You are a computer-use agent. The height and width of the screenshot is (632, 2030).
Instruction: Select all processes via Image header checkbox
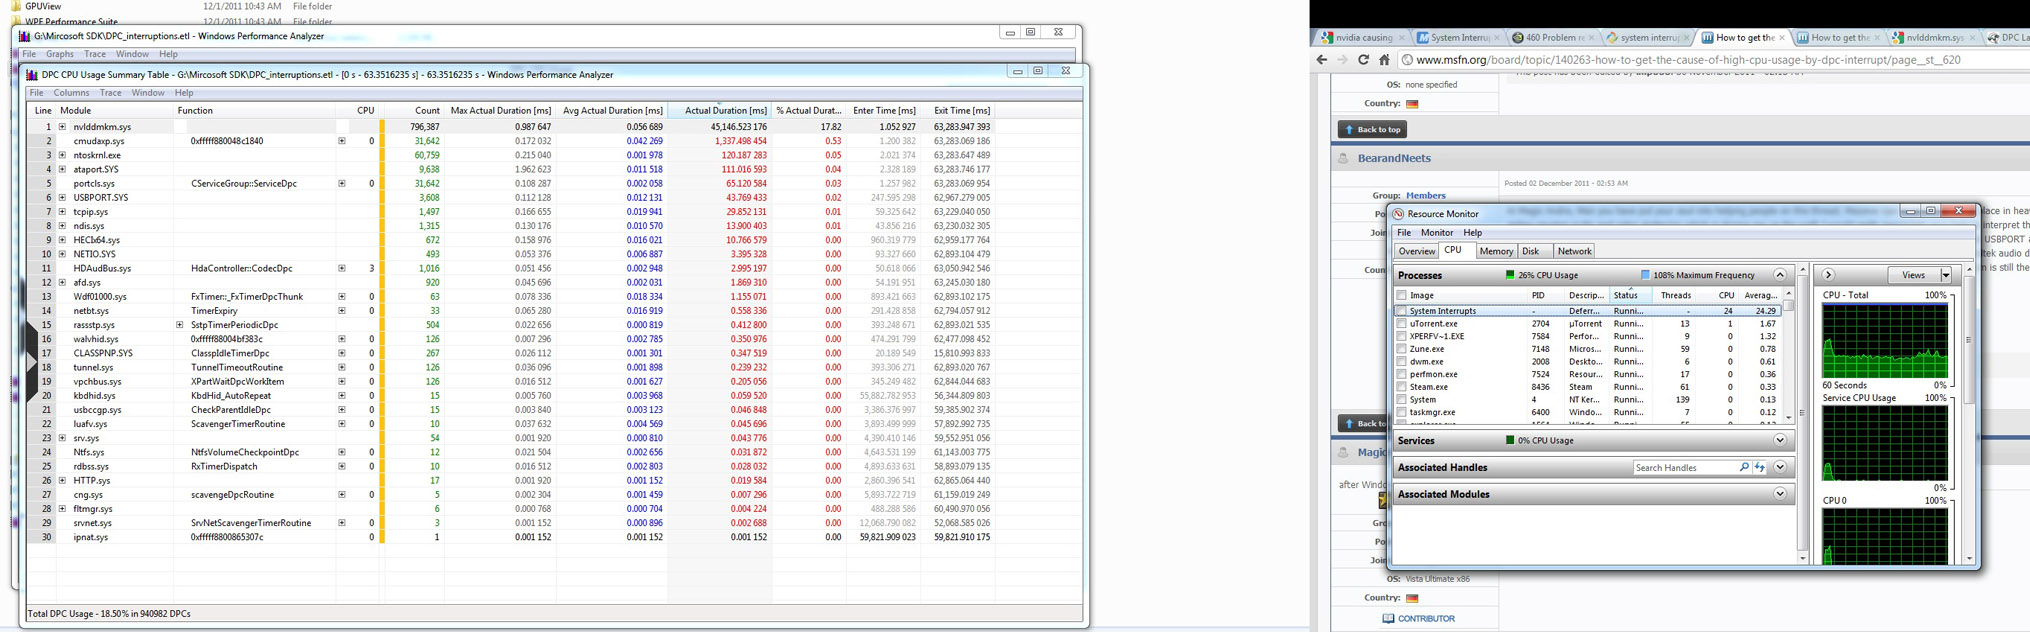[x=1401, y=295]
